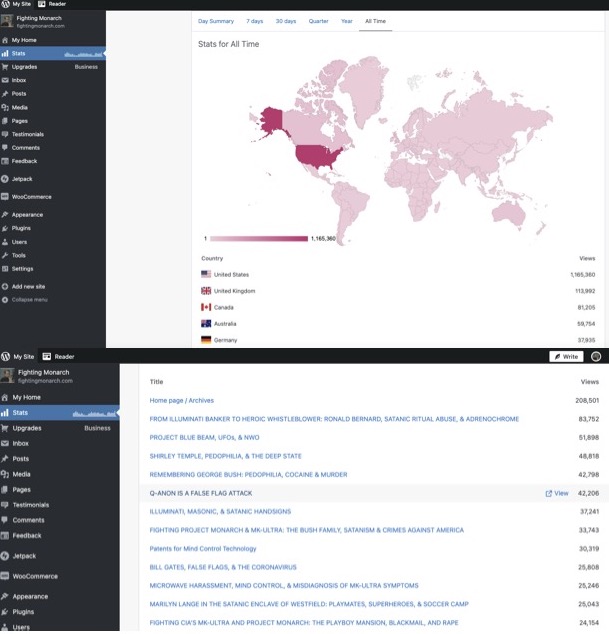Switch to the Day Summary tab
The width and height of the screenshot is (609, 634).
(x=215, y=21)
